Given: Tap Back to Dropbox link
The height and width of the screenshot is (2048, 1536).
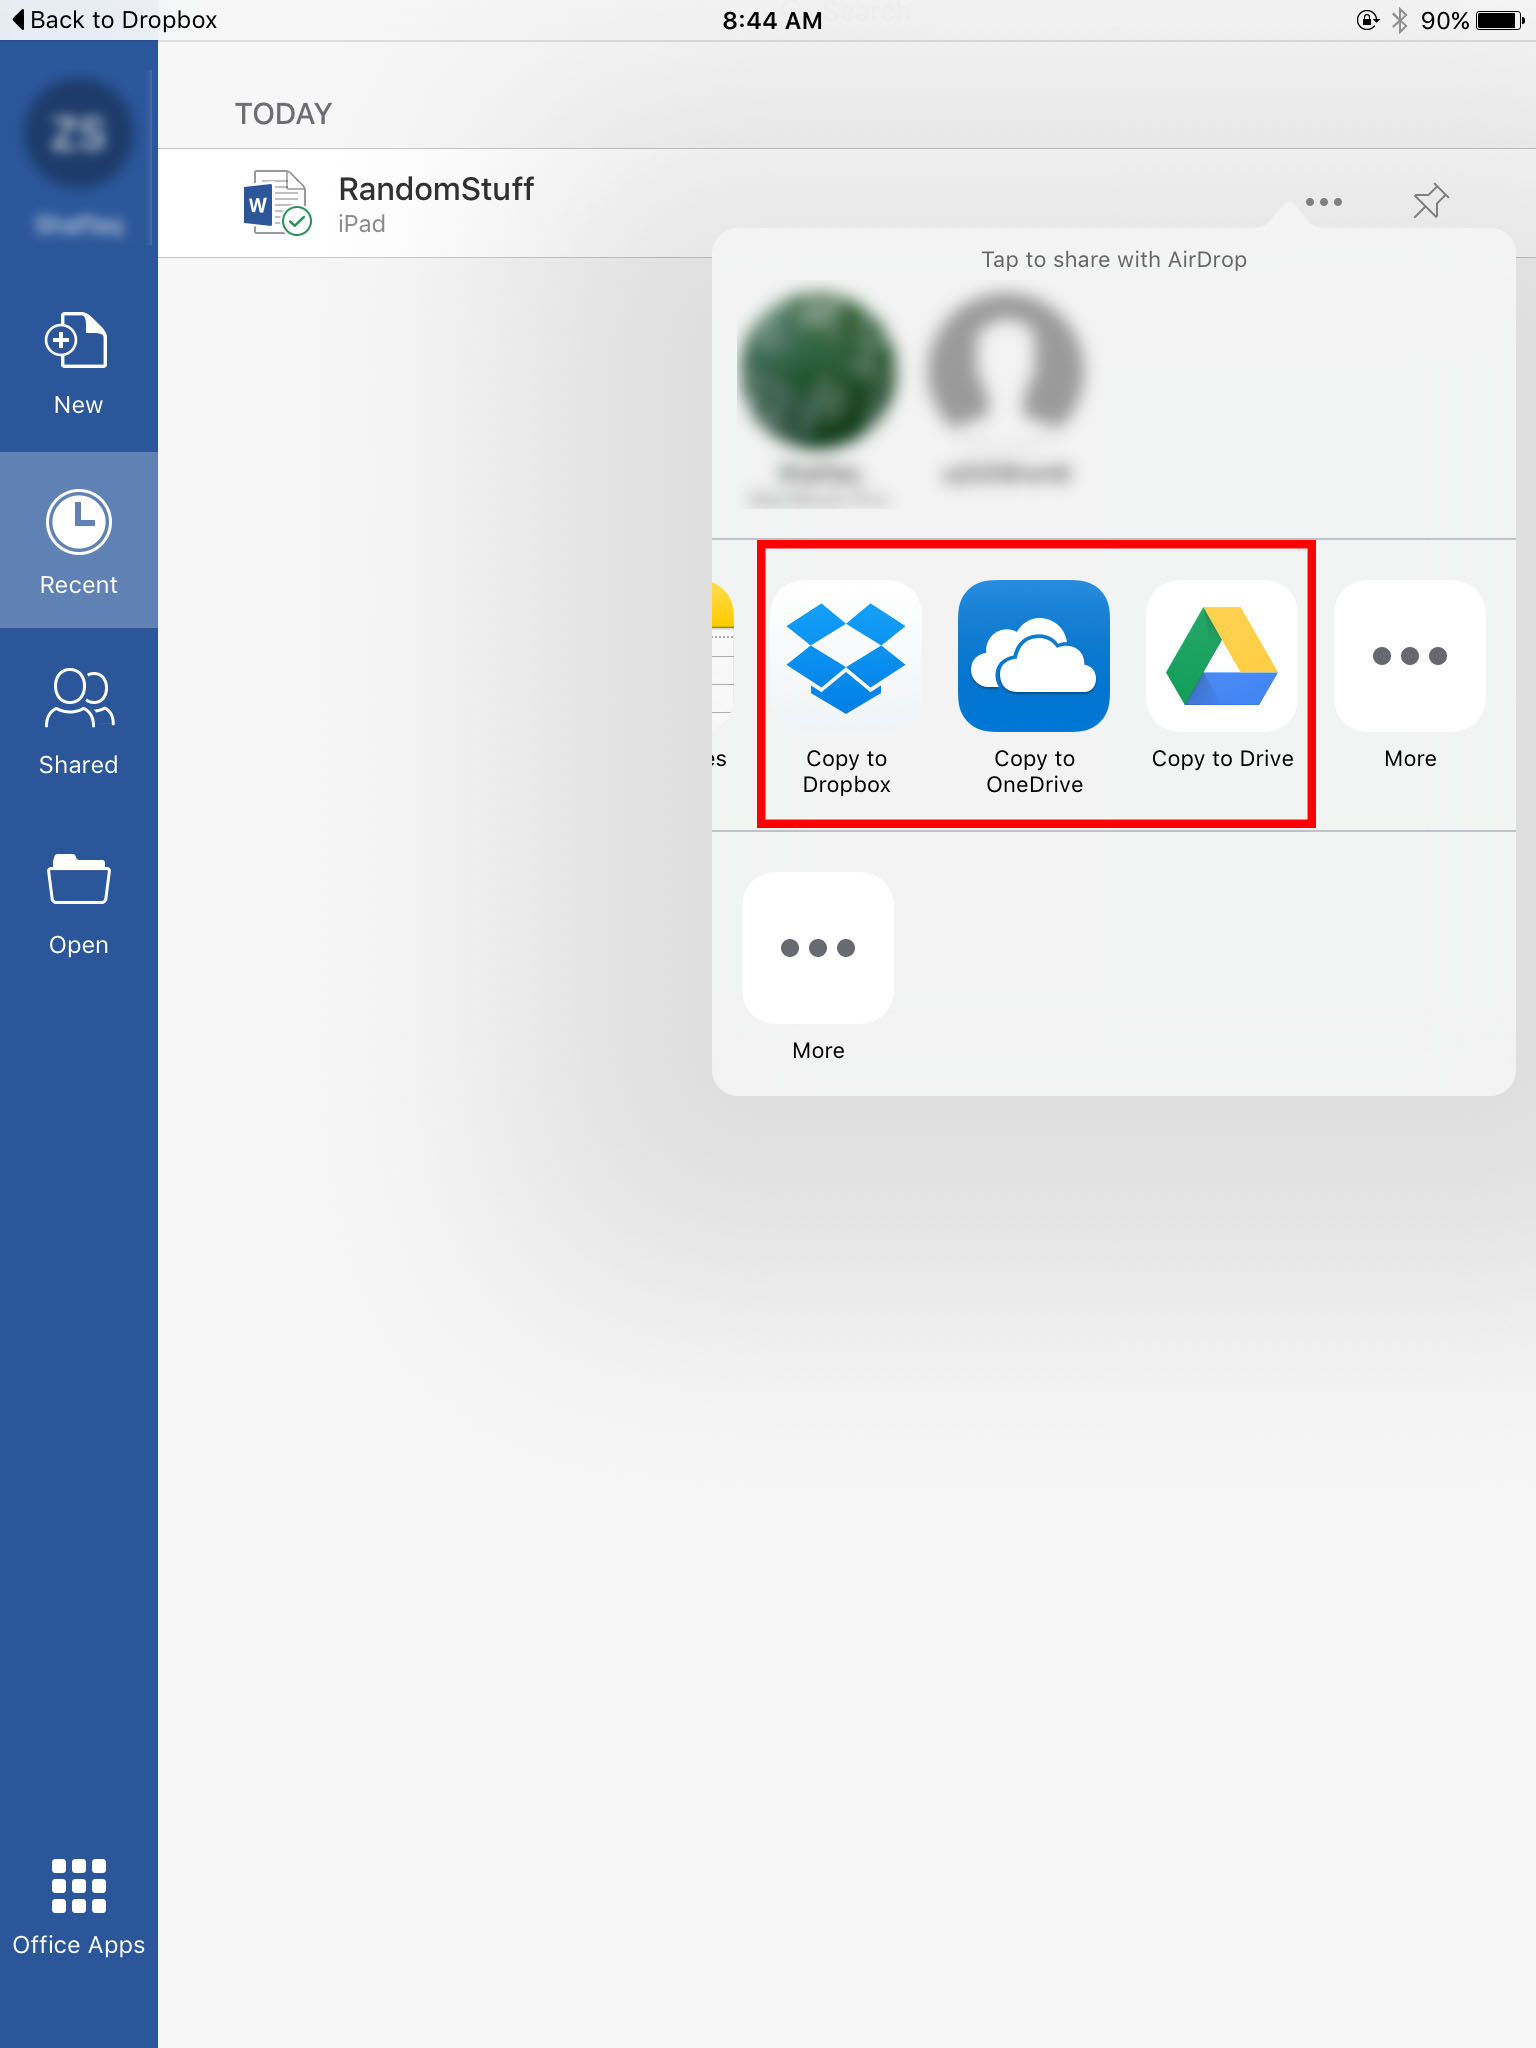Looking at the screenshot, I should [114, 20].
